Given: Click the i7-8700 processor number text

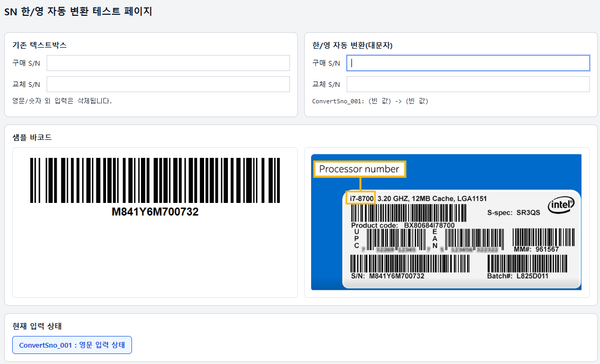Looking at the screenshot, I should 361,198.
